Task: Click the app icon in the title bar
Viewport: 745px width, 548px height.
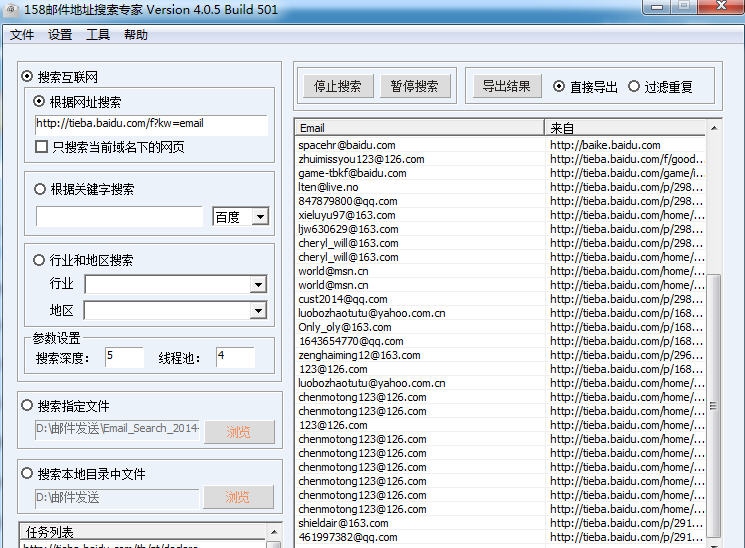Action: (10, 9)
